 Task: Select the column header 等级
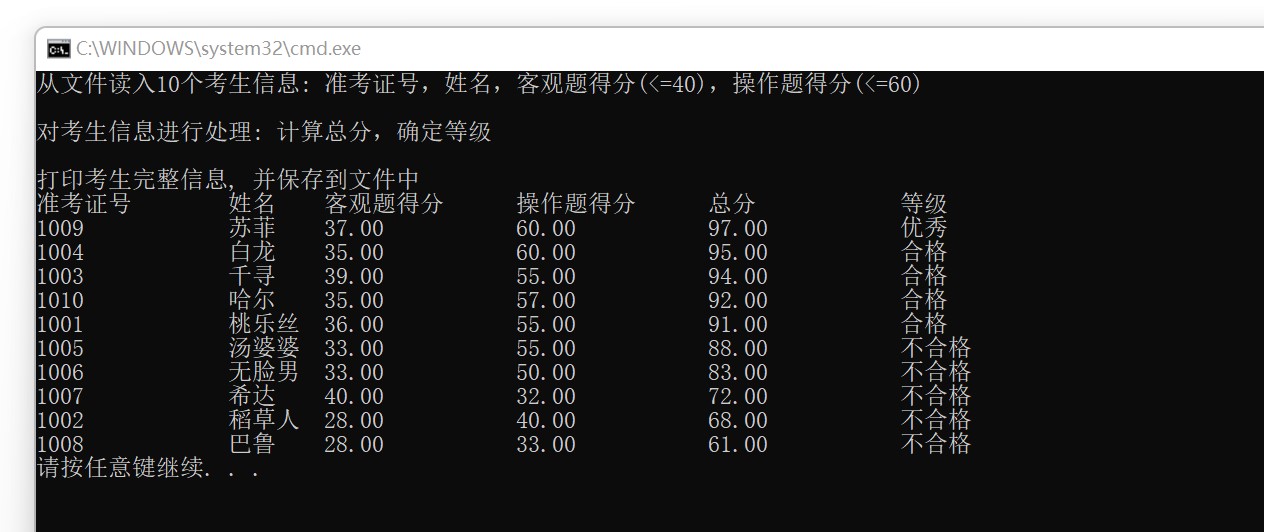tap(924, 204)
